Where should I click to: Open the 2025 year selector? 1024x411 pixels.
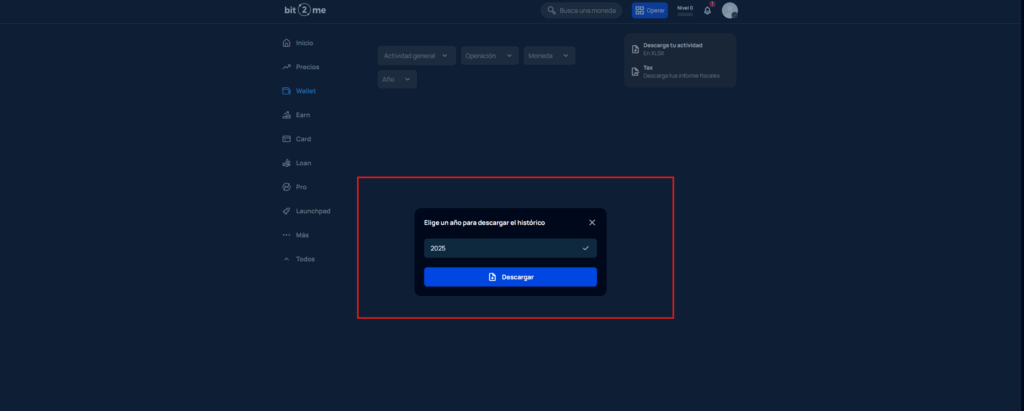[x=510, y=248]
